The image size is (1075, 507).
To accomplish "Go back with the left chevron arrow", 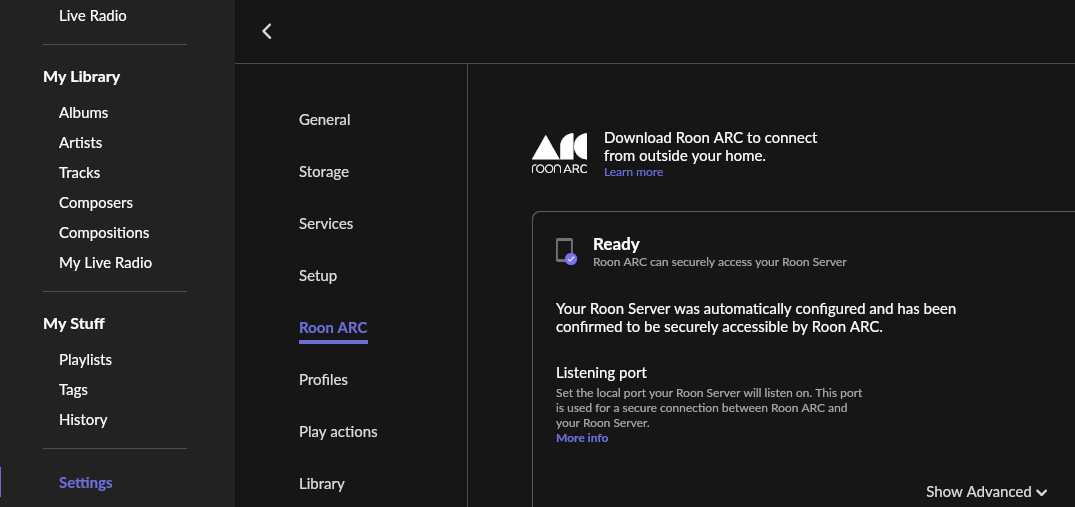I will (267, 31).
